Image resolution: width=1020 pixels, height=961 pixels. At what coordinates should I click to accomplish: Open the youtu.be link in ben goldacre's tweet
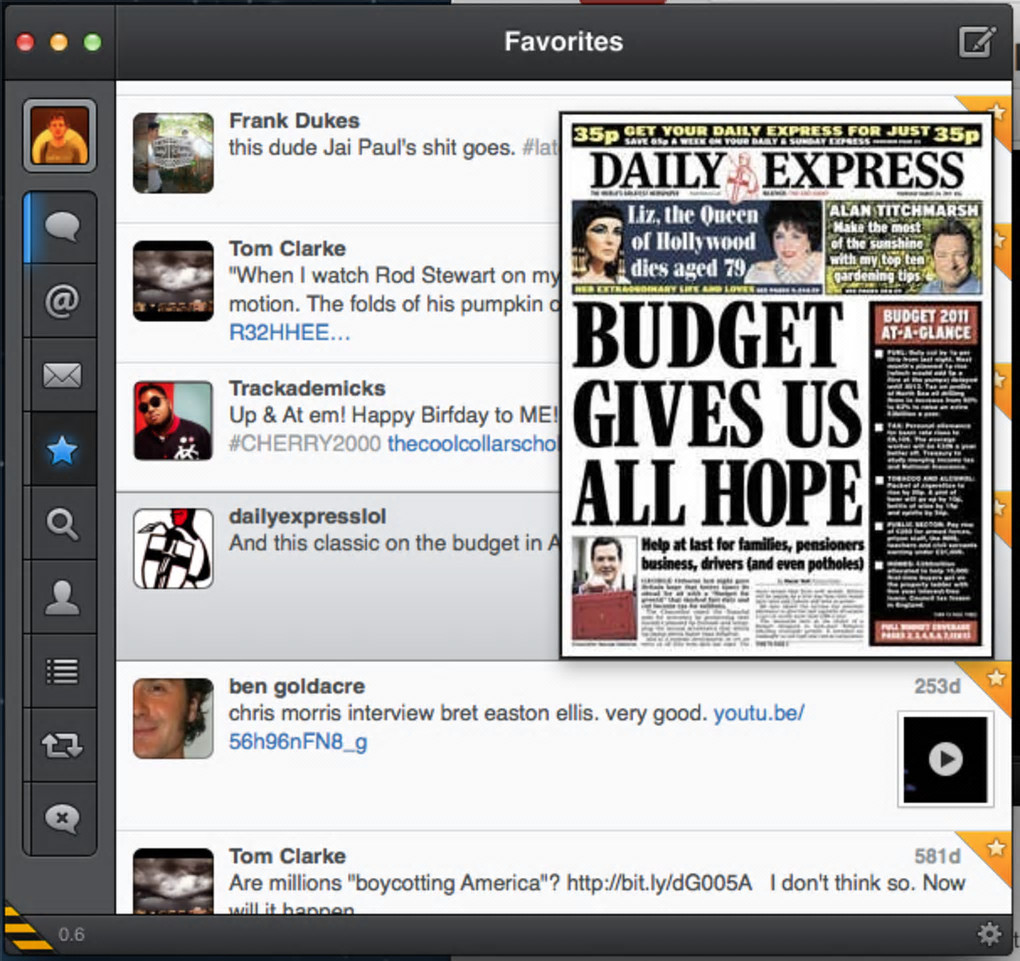(x=758, y=713)
